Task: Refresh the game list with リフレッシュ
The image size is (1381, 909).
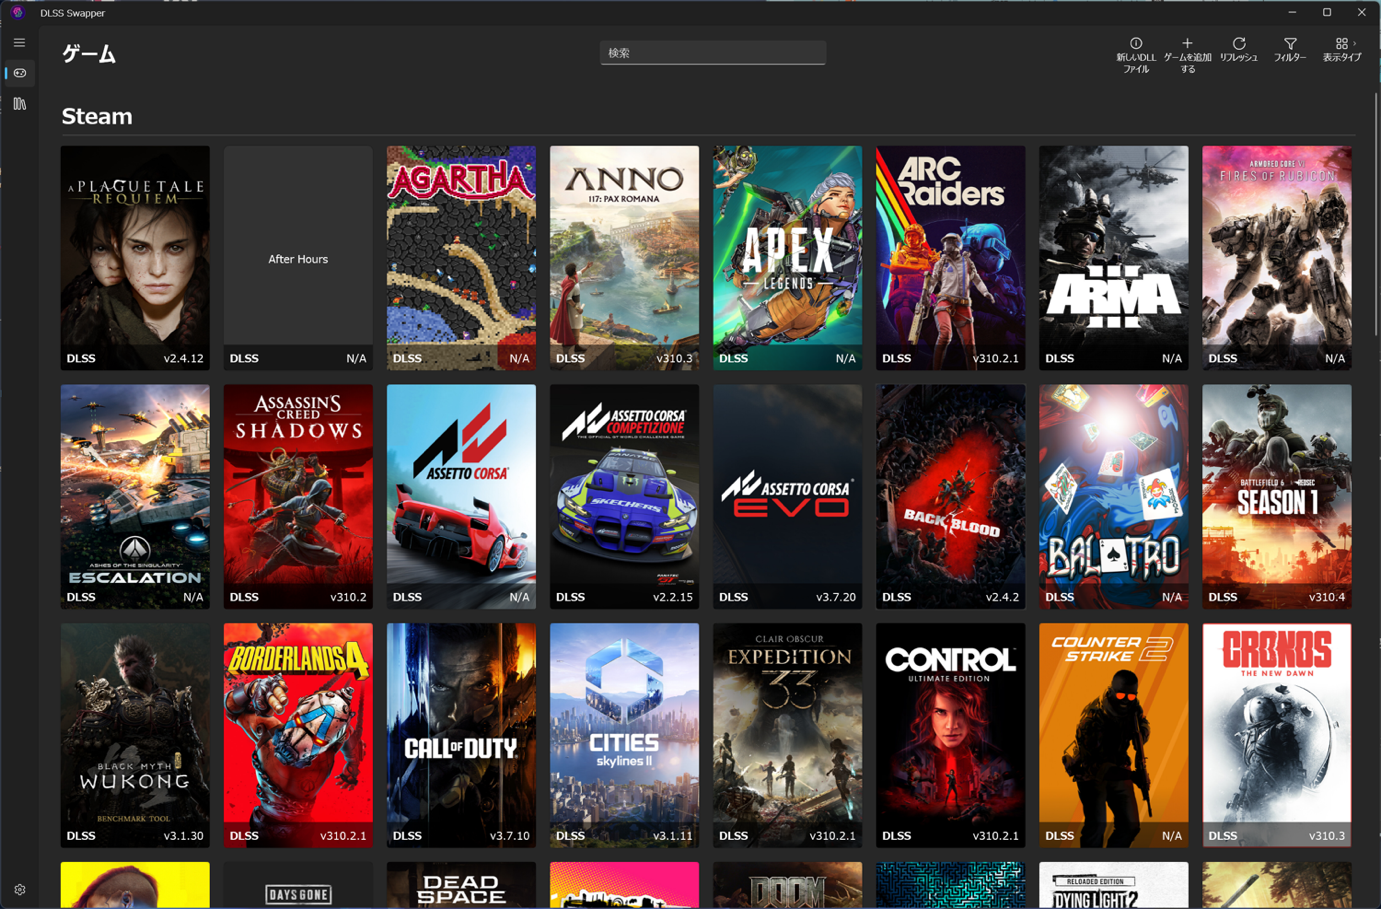Action: tap(1239, 51)
